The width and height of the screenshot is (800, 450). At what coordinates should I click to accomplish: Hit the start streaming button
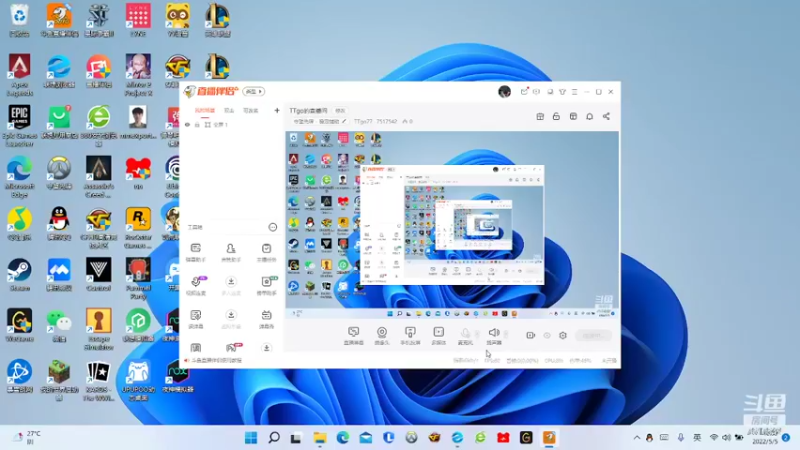tap(593, 335)
